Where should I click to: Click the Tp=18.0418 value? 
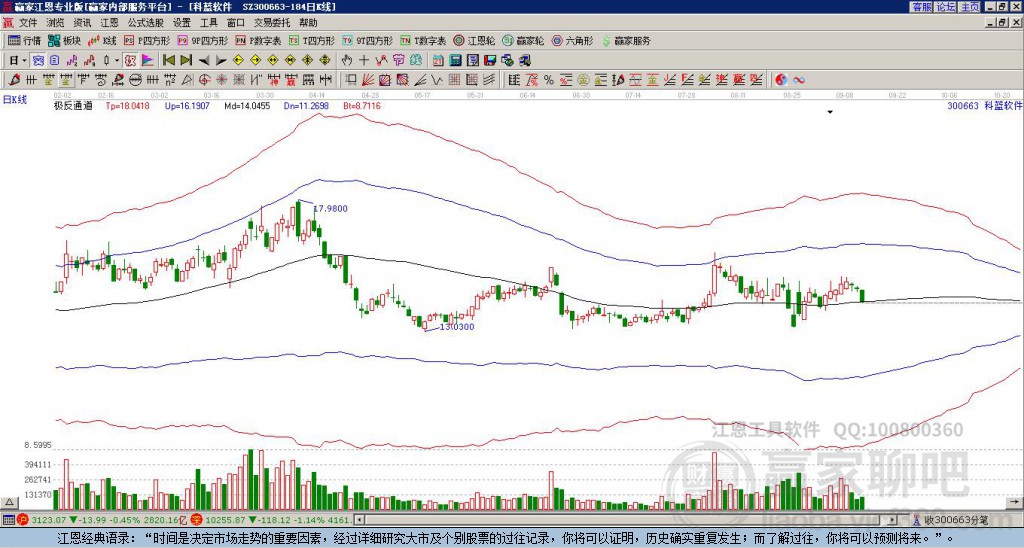click(127, 105)
